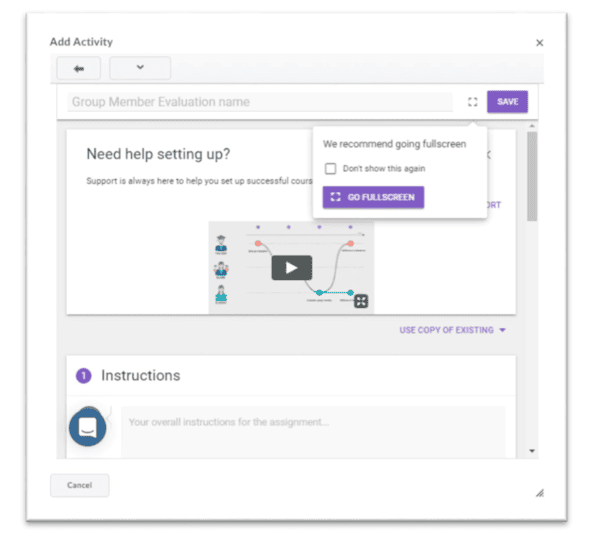Tick the Don't show this again checkbox

pyautogui.click(x=330, y=169)
